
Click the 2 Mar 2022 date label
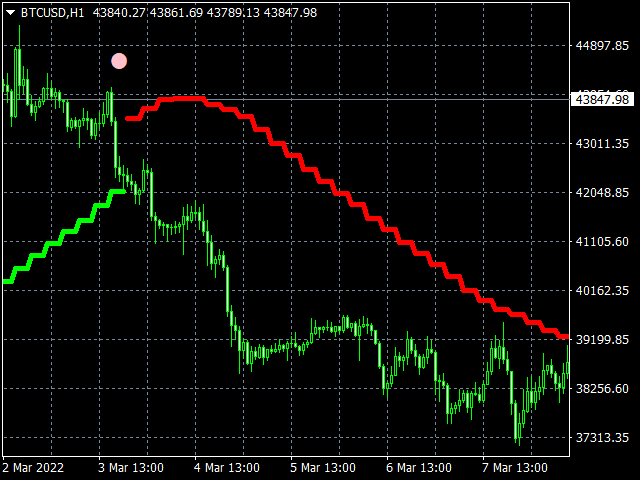click(33, 467)
